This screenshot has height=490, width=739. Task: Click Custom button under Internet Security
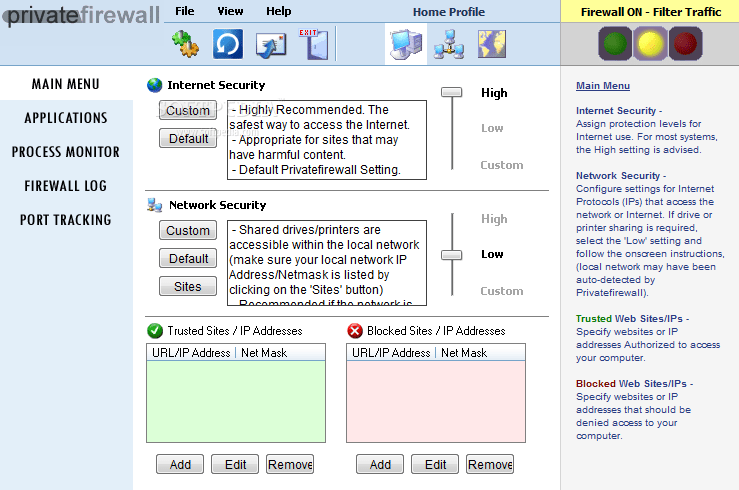pyautogui.click(x=188, y=110)
